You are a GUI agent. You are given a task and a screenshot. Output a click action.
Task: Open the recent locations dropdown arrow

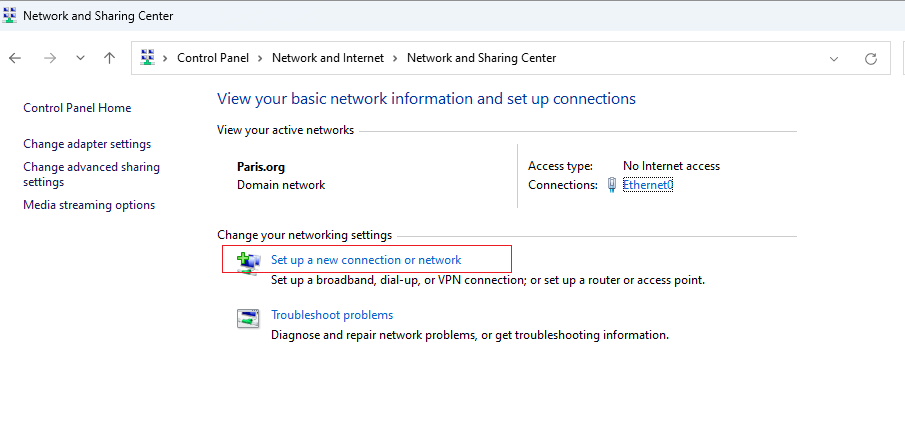click(80, 58)
